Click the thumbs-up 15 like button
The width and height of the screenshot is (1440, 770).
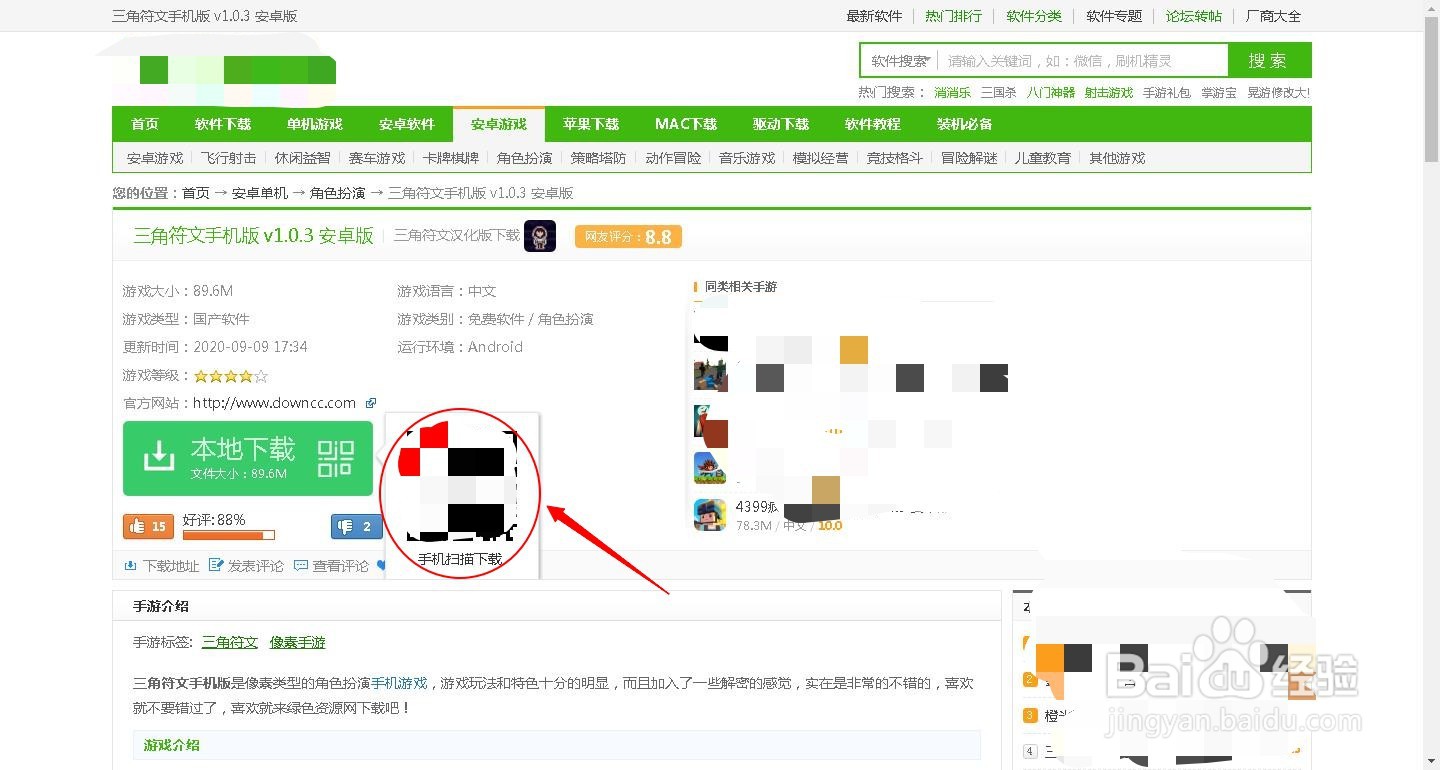[x=148, y=526]
